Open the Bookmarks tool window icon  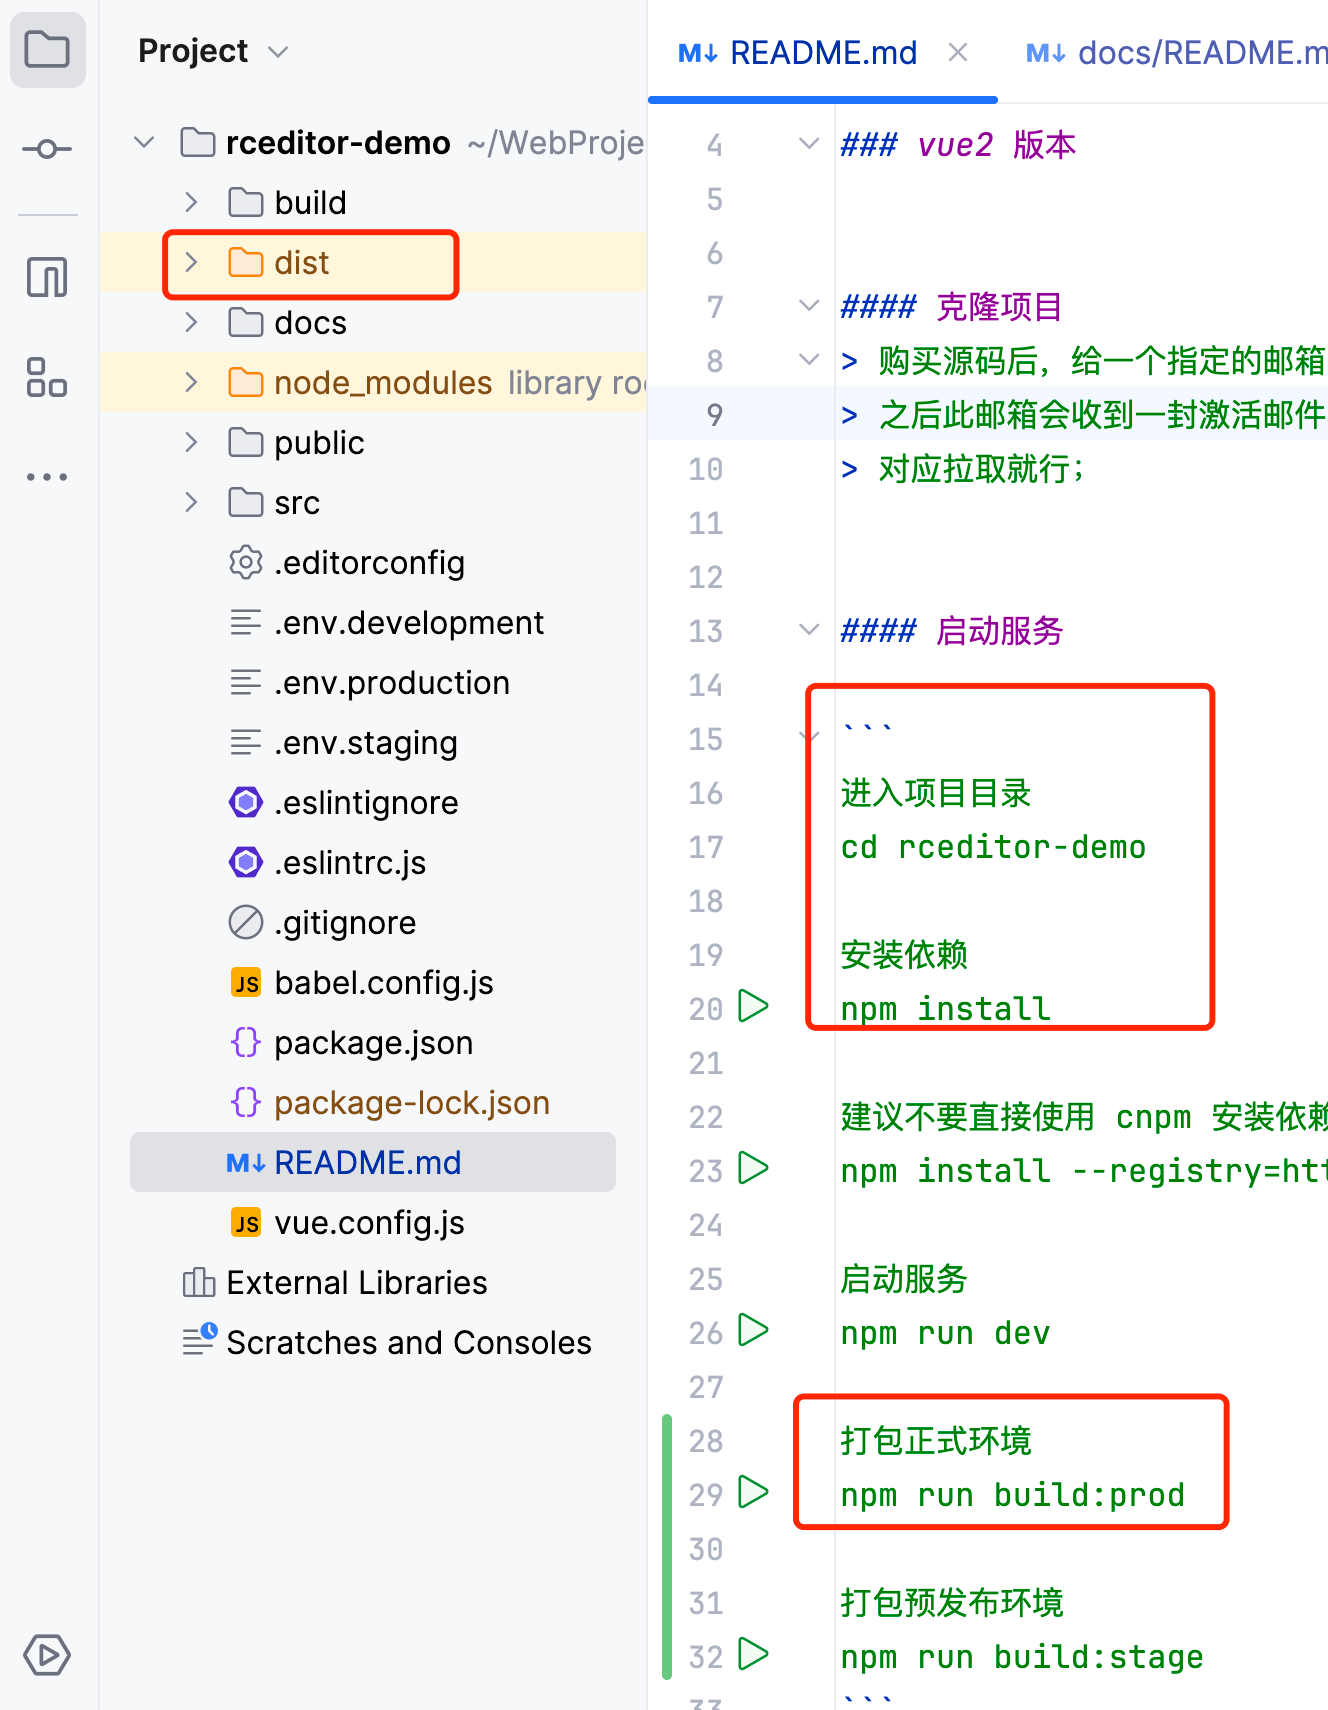pyautogui.click(x=47, y=277)
